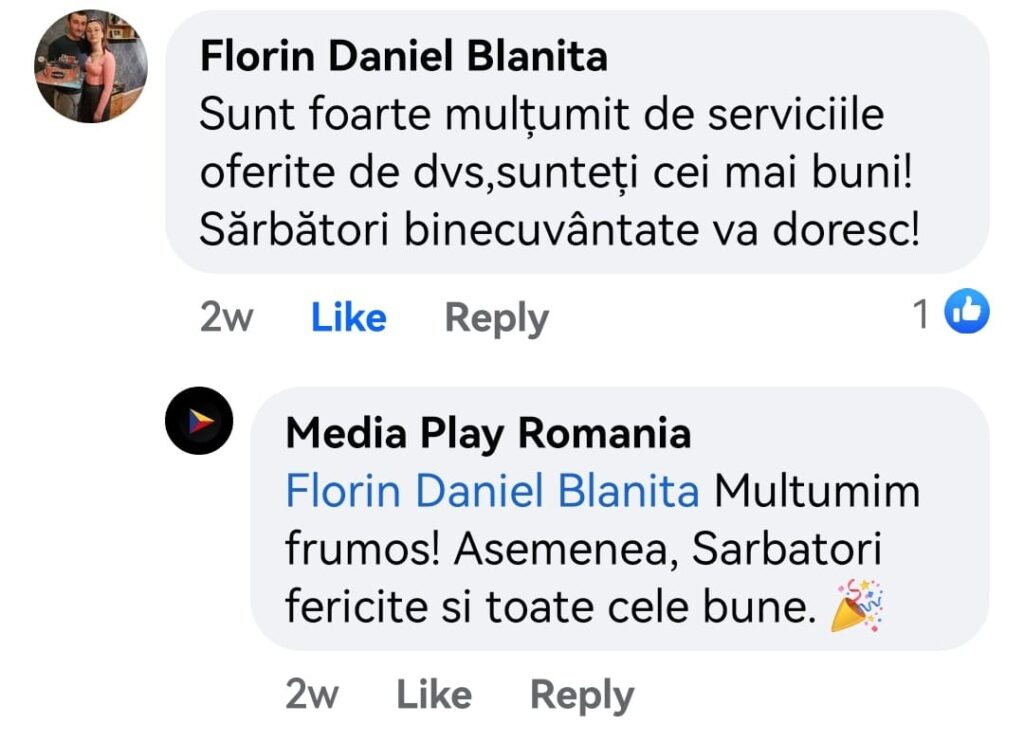Click the party popper emoji
This screenshot has width=1024, height=741.
(x=859, y=606)
